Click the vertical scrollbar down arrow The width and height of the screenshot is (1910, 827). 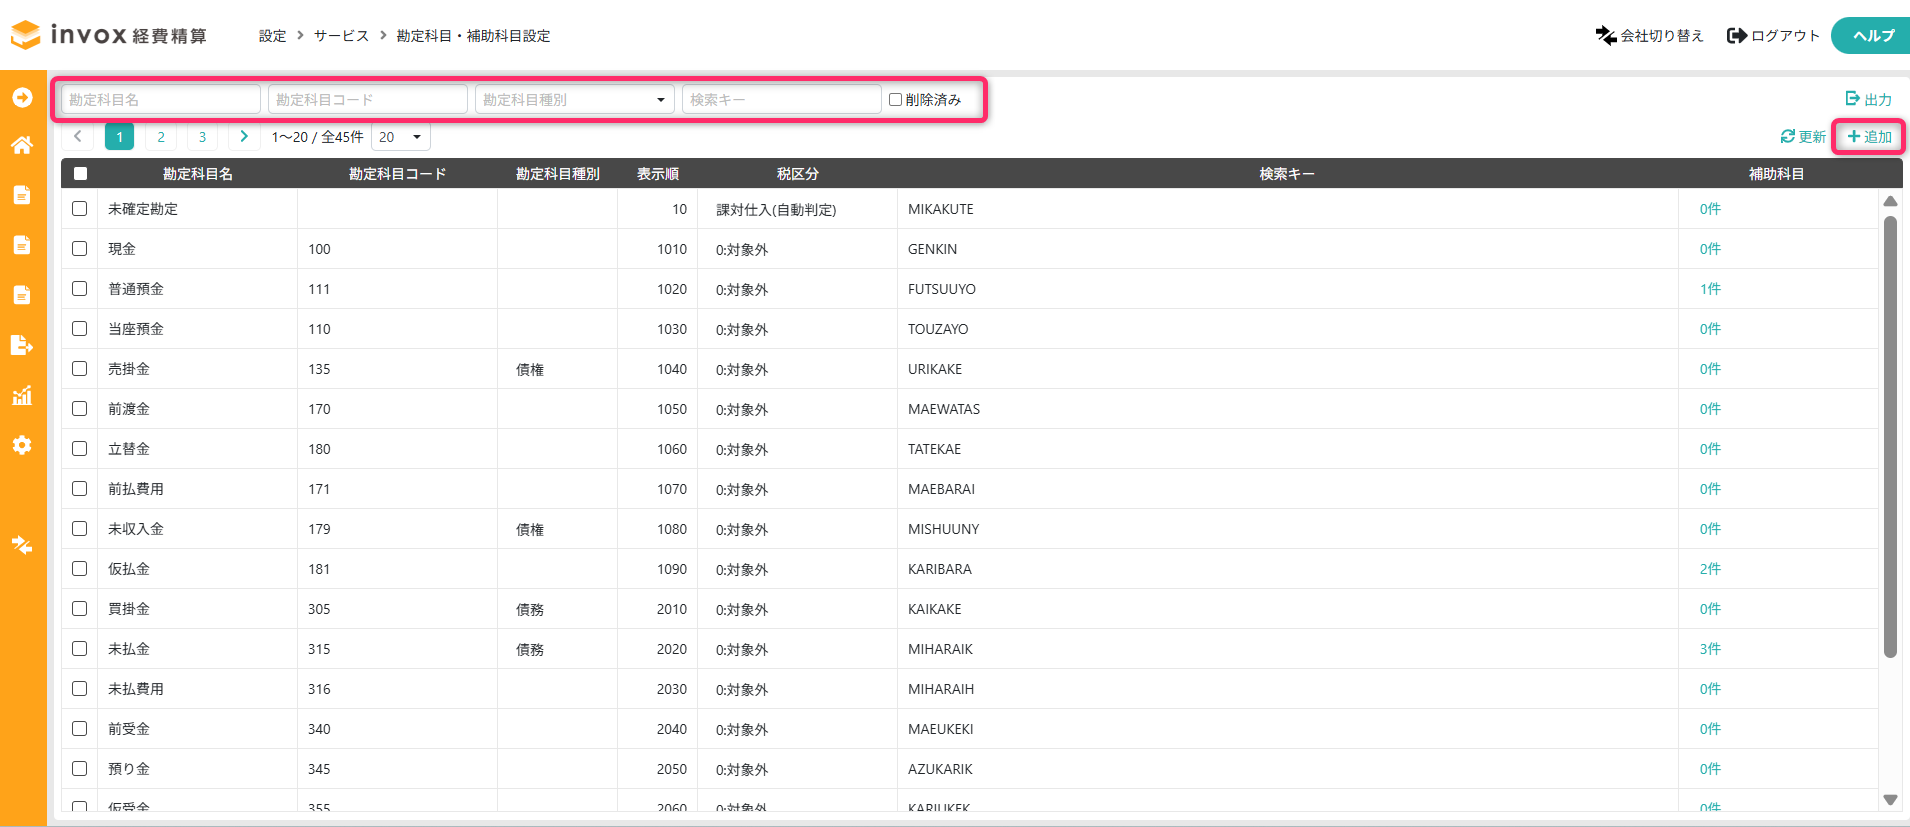[x=1890, y=800]
